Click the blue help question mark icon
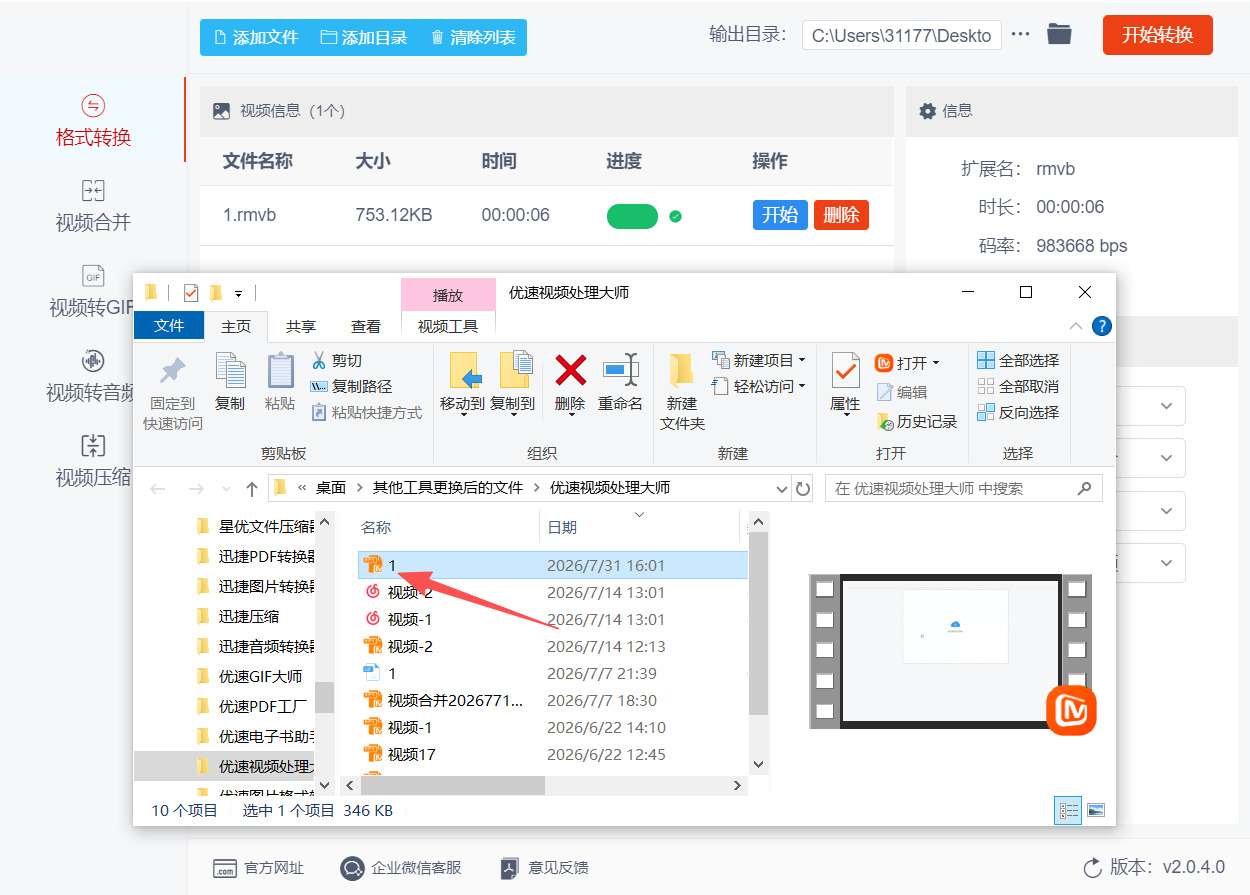The image size is (1250, 895). point(1101,326)
